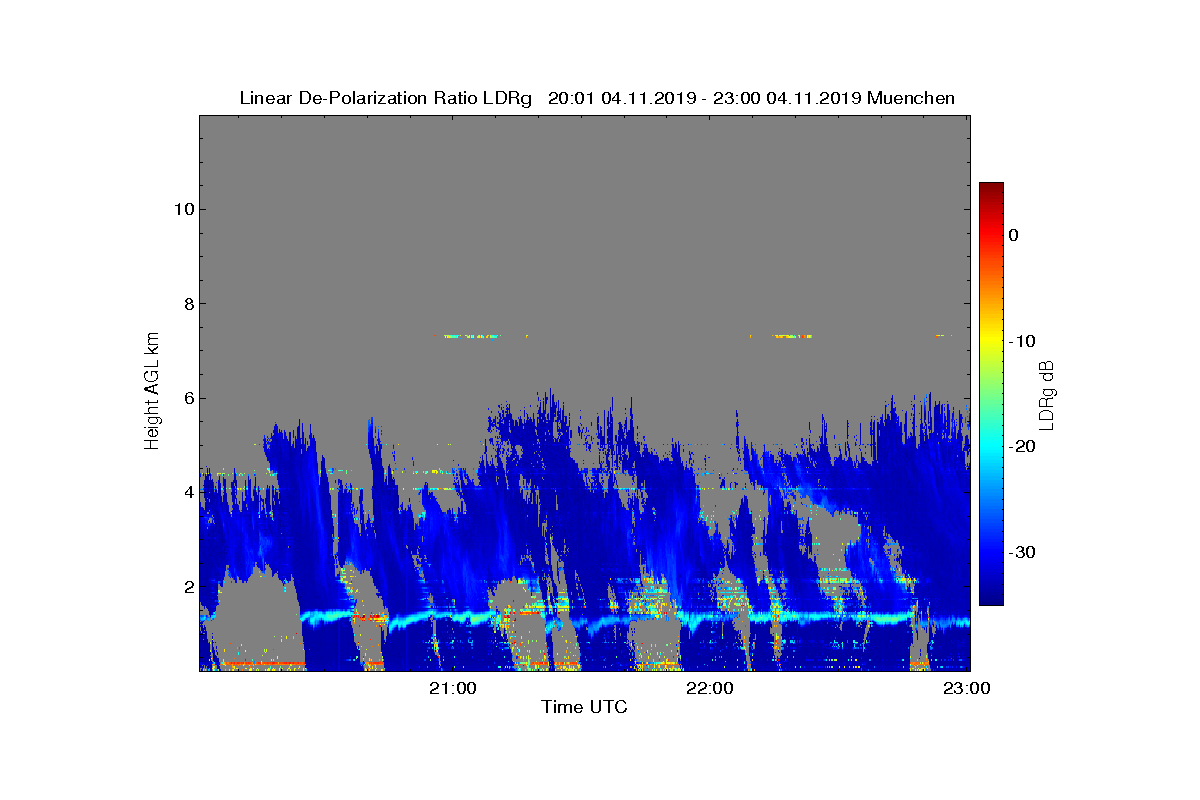The height and width of the screenshot is (800, 1200).
Task: Click the '23:00' time tick label
Action: pos(968,688)
